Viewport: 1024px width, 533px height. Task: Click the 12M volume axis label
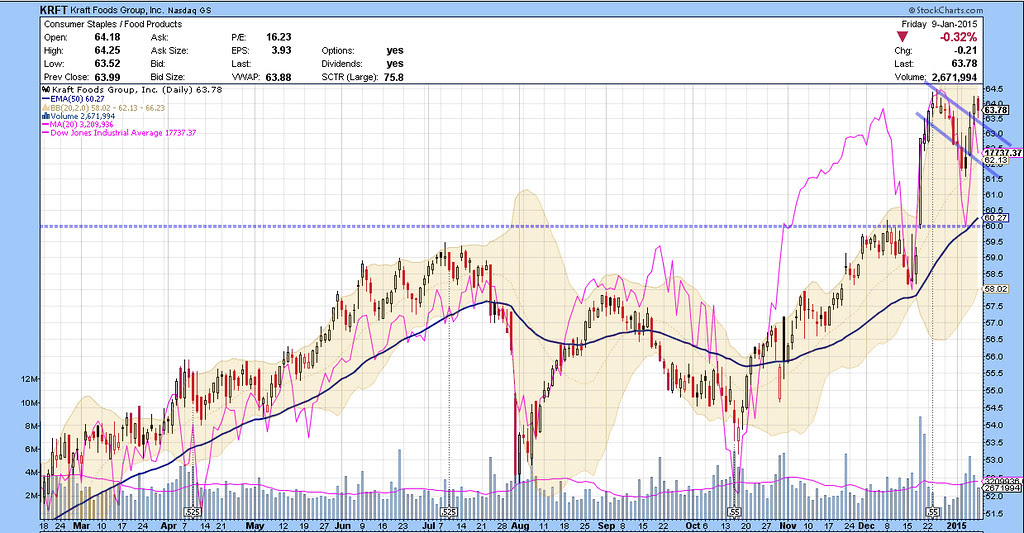pyautogui.click(x=31, y=380)
